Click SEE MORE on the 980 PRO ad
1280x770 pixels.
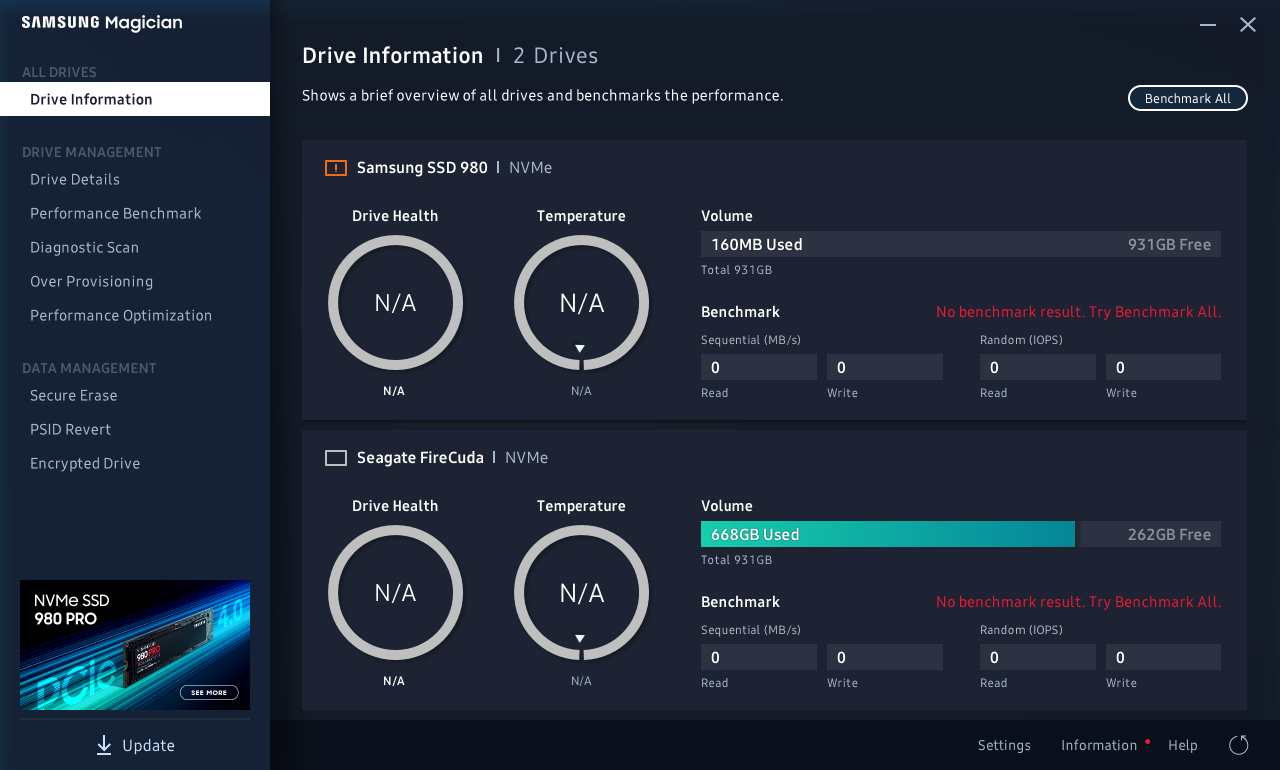[209, 692]
